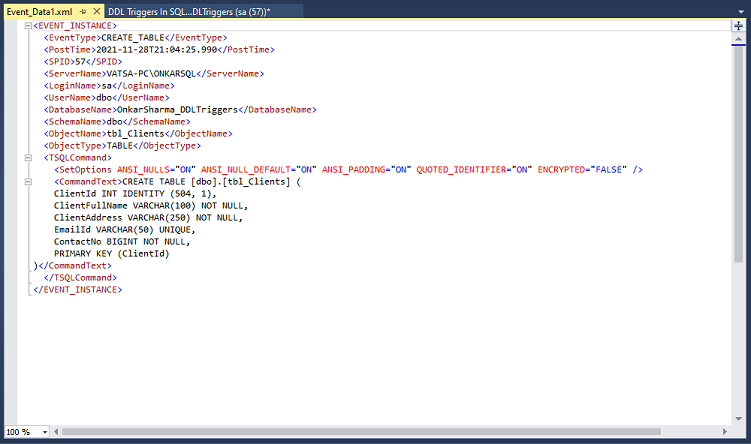Click the EmailId VARCHAR(50) UNIQUE line
The width and height of the screenshot is (751, 444).
point(125,229)
